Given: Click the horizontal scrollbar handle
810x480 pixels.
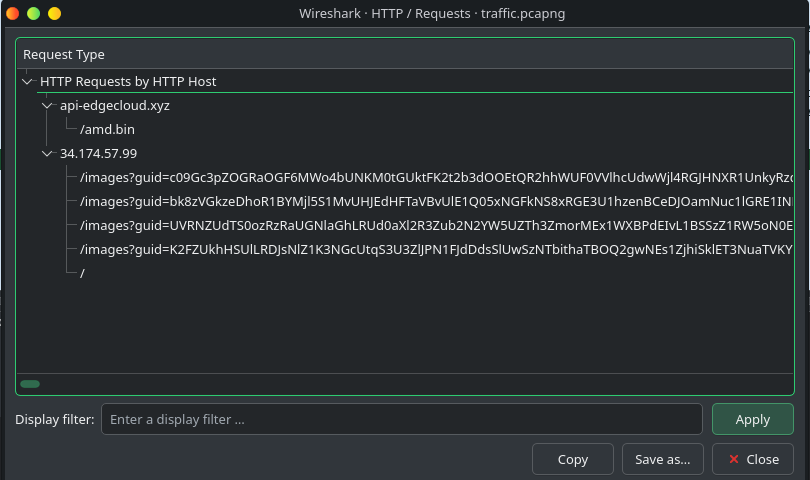Looking at the screenshot, I should (30, 383).
